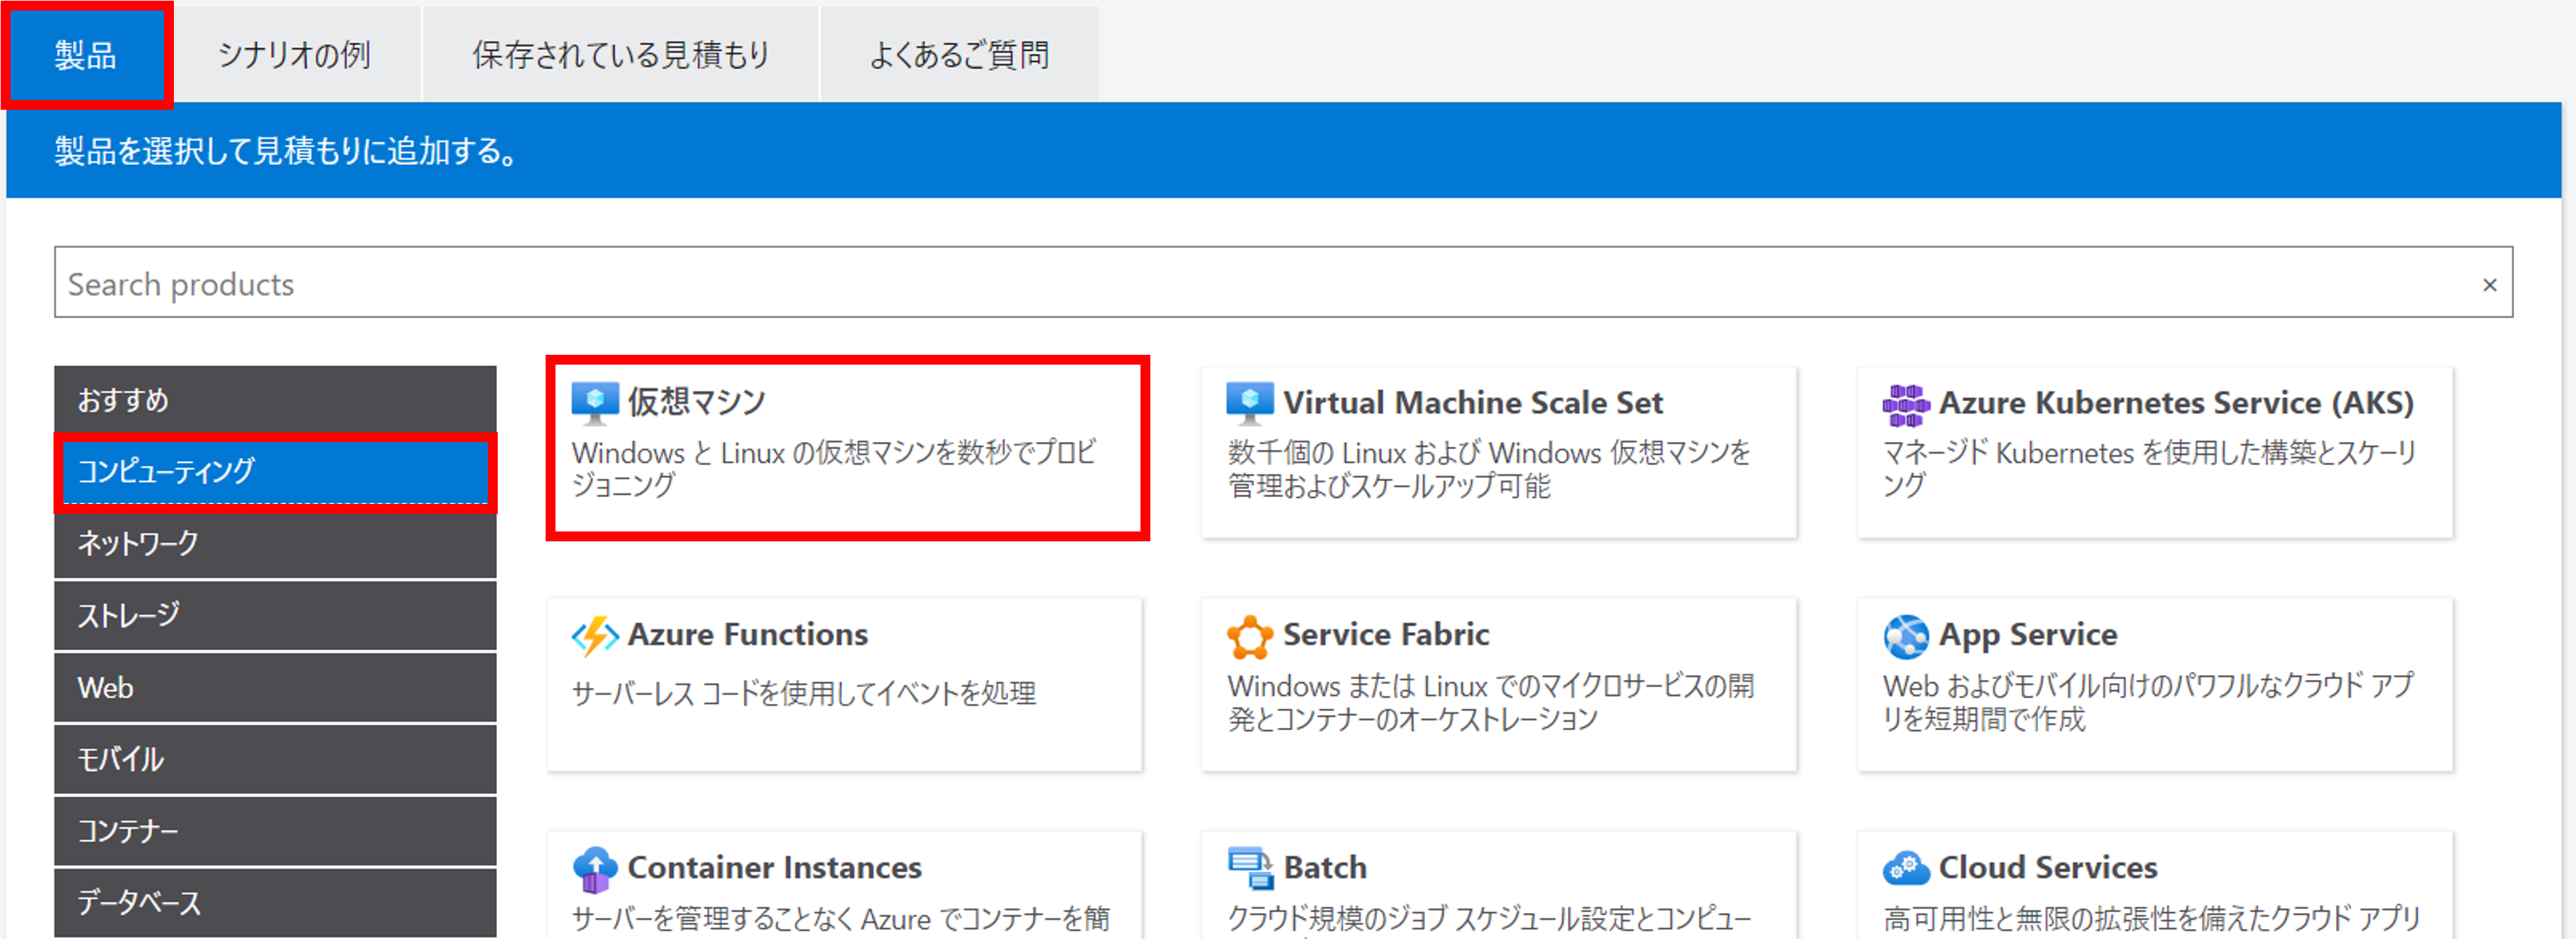Click into the Search products field
The height and width of the screenshot is (939, 2576).
1200,284
